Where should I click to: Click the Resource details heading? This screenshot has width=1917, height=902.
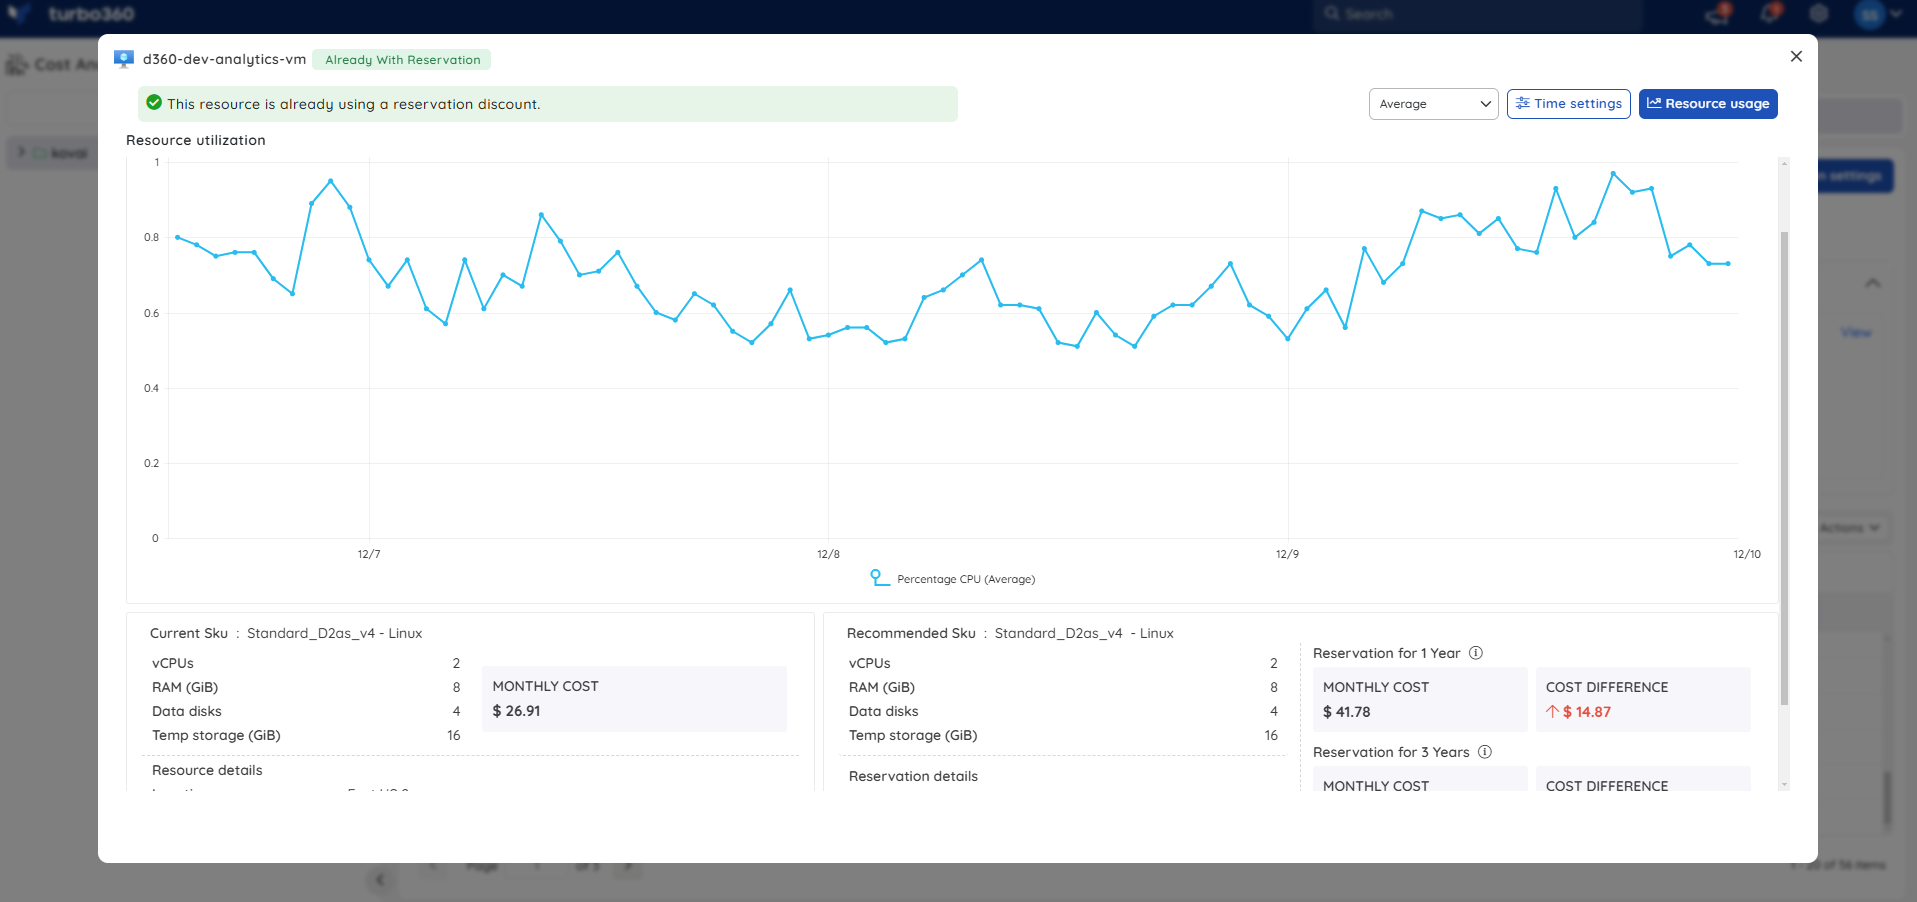tap(207, 770)
